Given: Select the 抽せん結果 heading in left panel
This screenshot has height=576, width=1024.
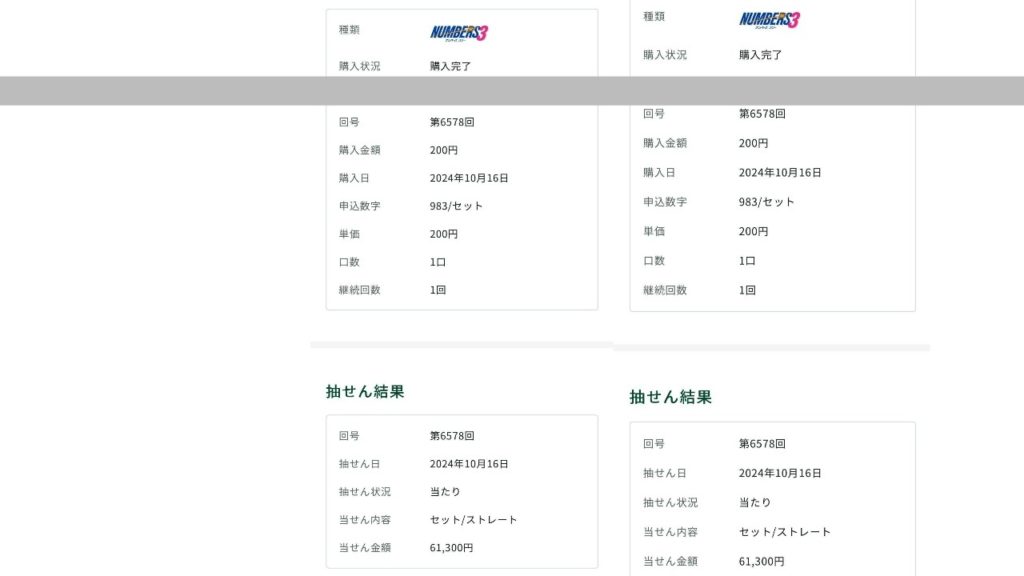Looking at the screenshot, I should click(x=365, y=391).
